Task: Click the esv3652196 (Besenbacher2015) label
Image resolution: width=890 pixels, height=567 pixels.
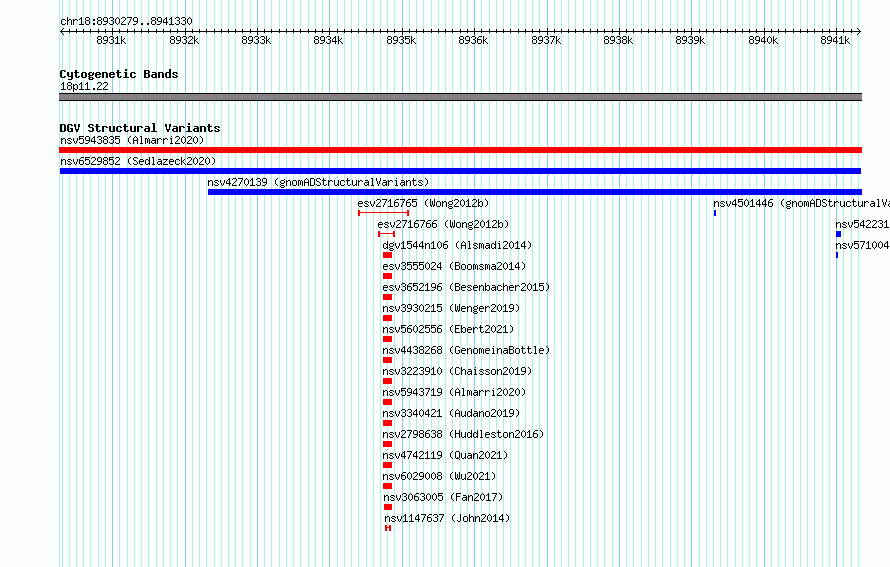Action: pos(466,287)
